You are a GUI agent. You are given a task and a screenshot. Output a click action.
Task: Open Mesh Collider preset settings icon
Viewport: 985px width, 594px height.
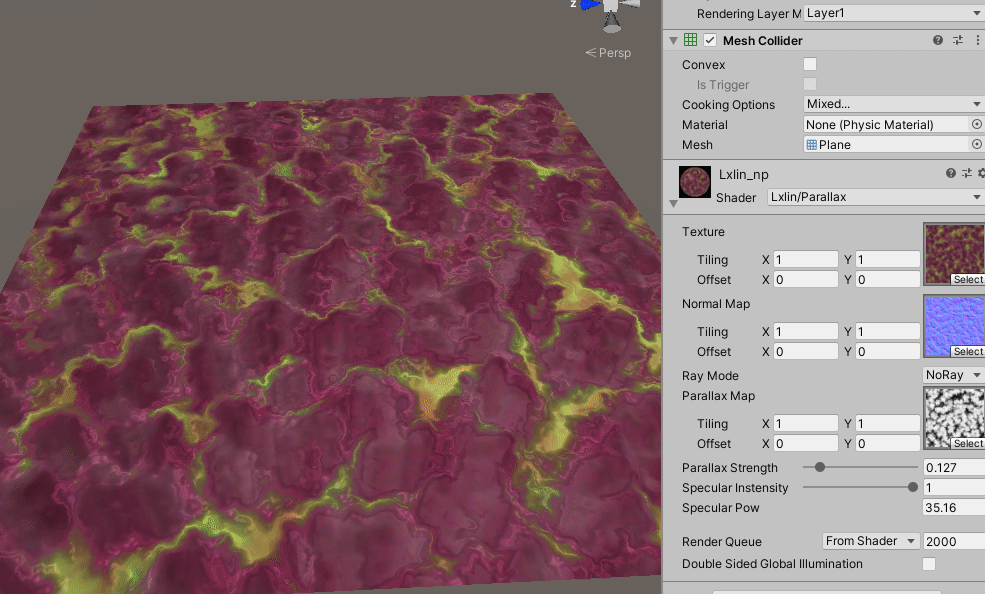coord(958,41)
